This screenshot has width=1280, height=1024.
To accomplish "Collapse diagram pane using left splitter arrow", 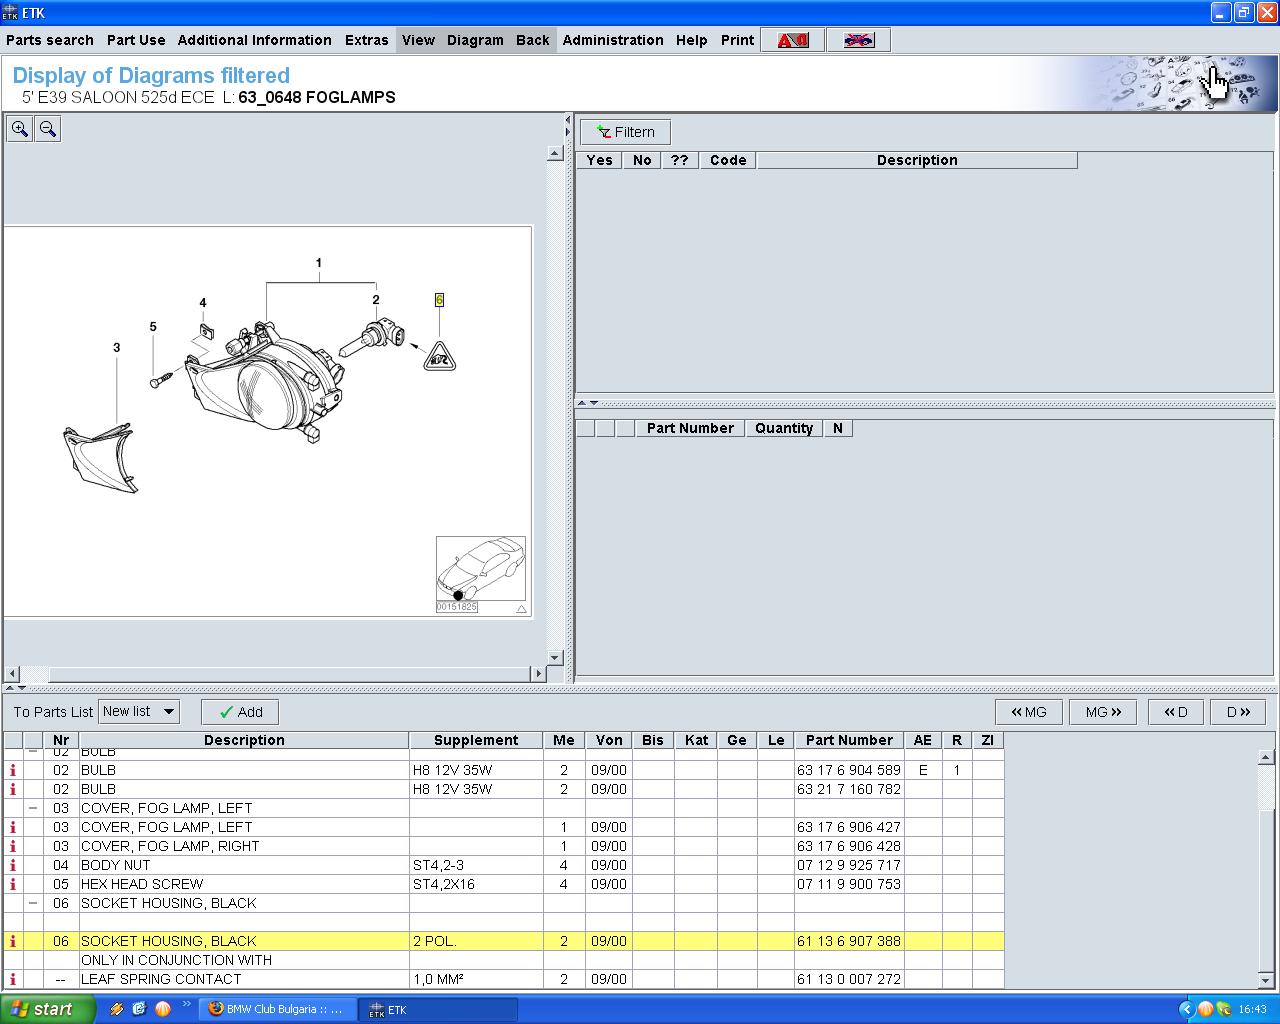I will pyautogui.click(x=569, y=120).
